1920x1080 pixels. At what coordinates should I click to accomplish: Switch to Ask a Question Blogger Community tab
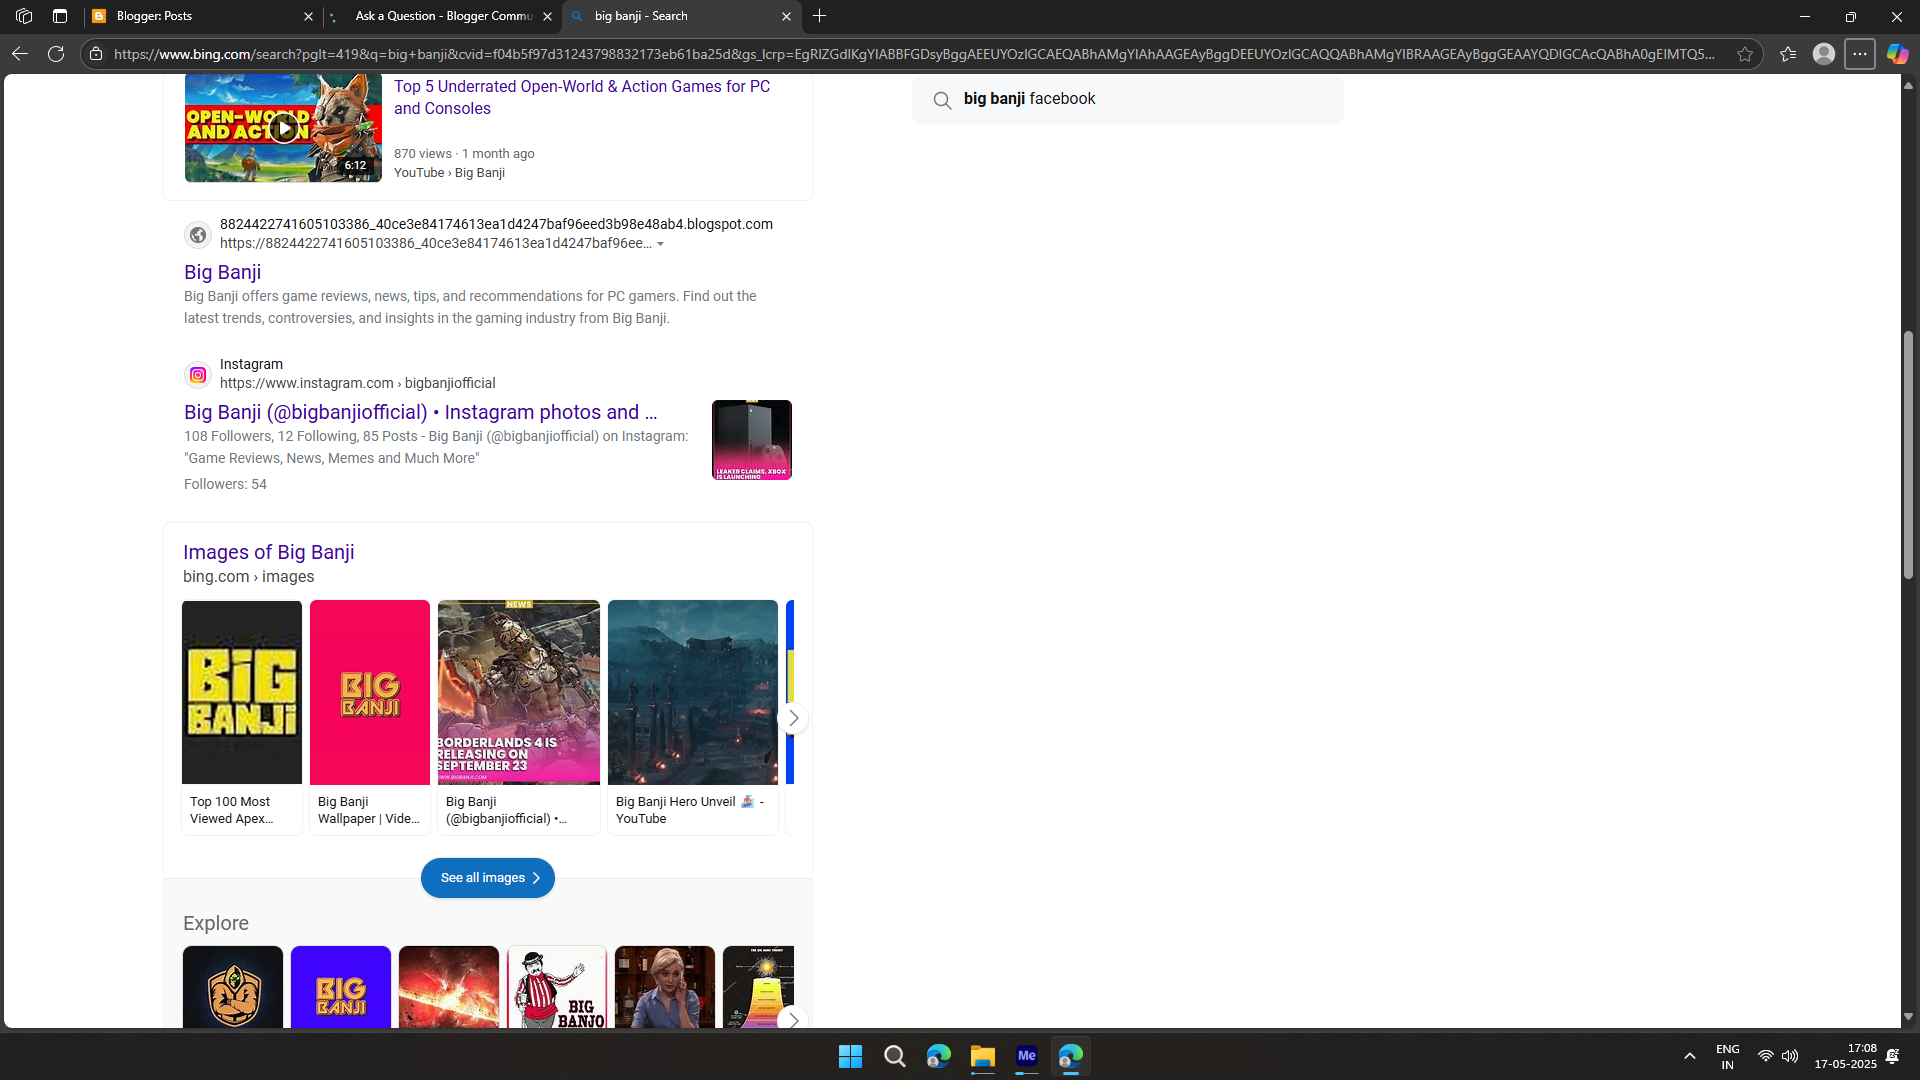click(x=443, y=16)
